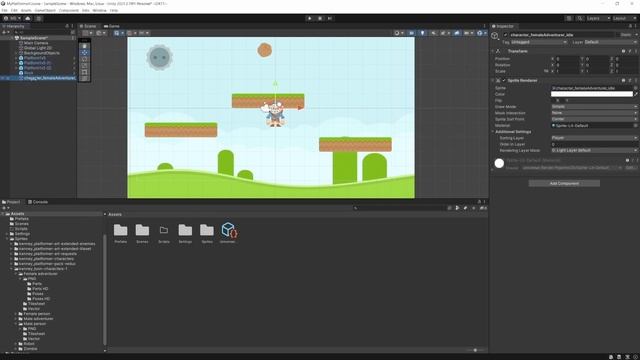The height and width of the screenshot is (360, 640).
Task: Open the GameObject menu
Action: (x=45, y=10)
